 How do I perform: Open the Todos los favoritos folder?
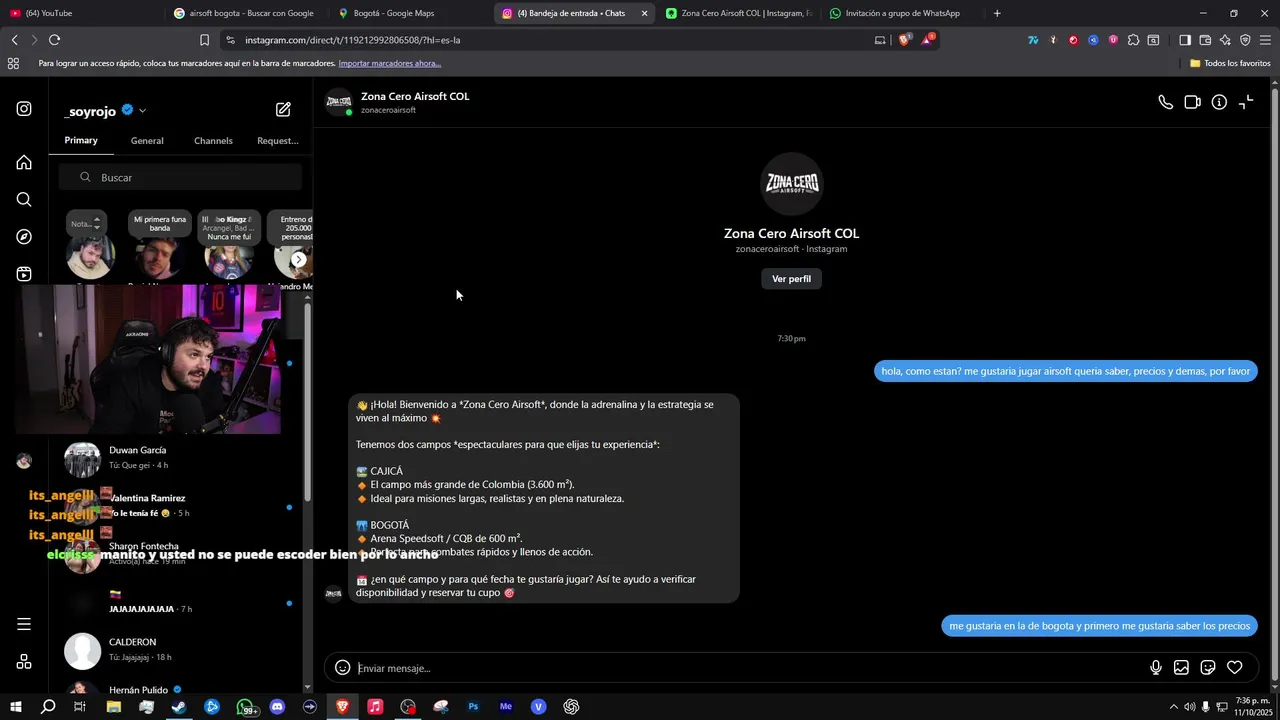pyautogui.click(x=1230, y=63)
